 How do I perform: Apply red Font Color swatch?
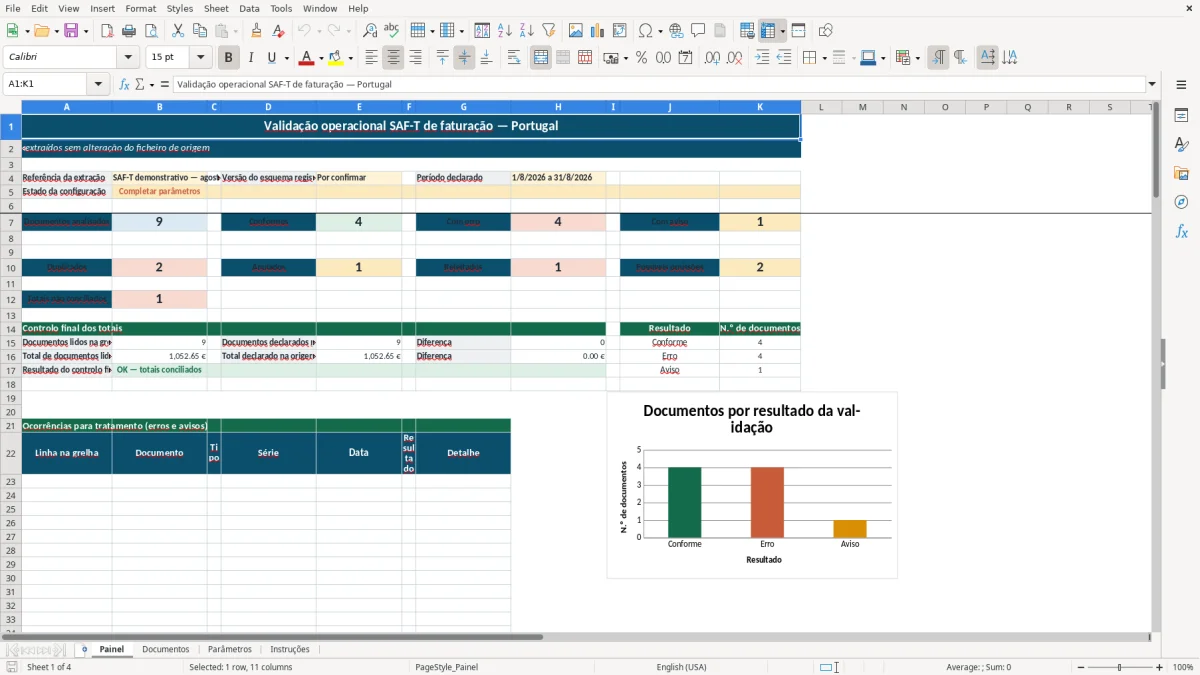point(307,58)
